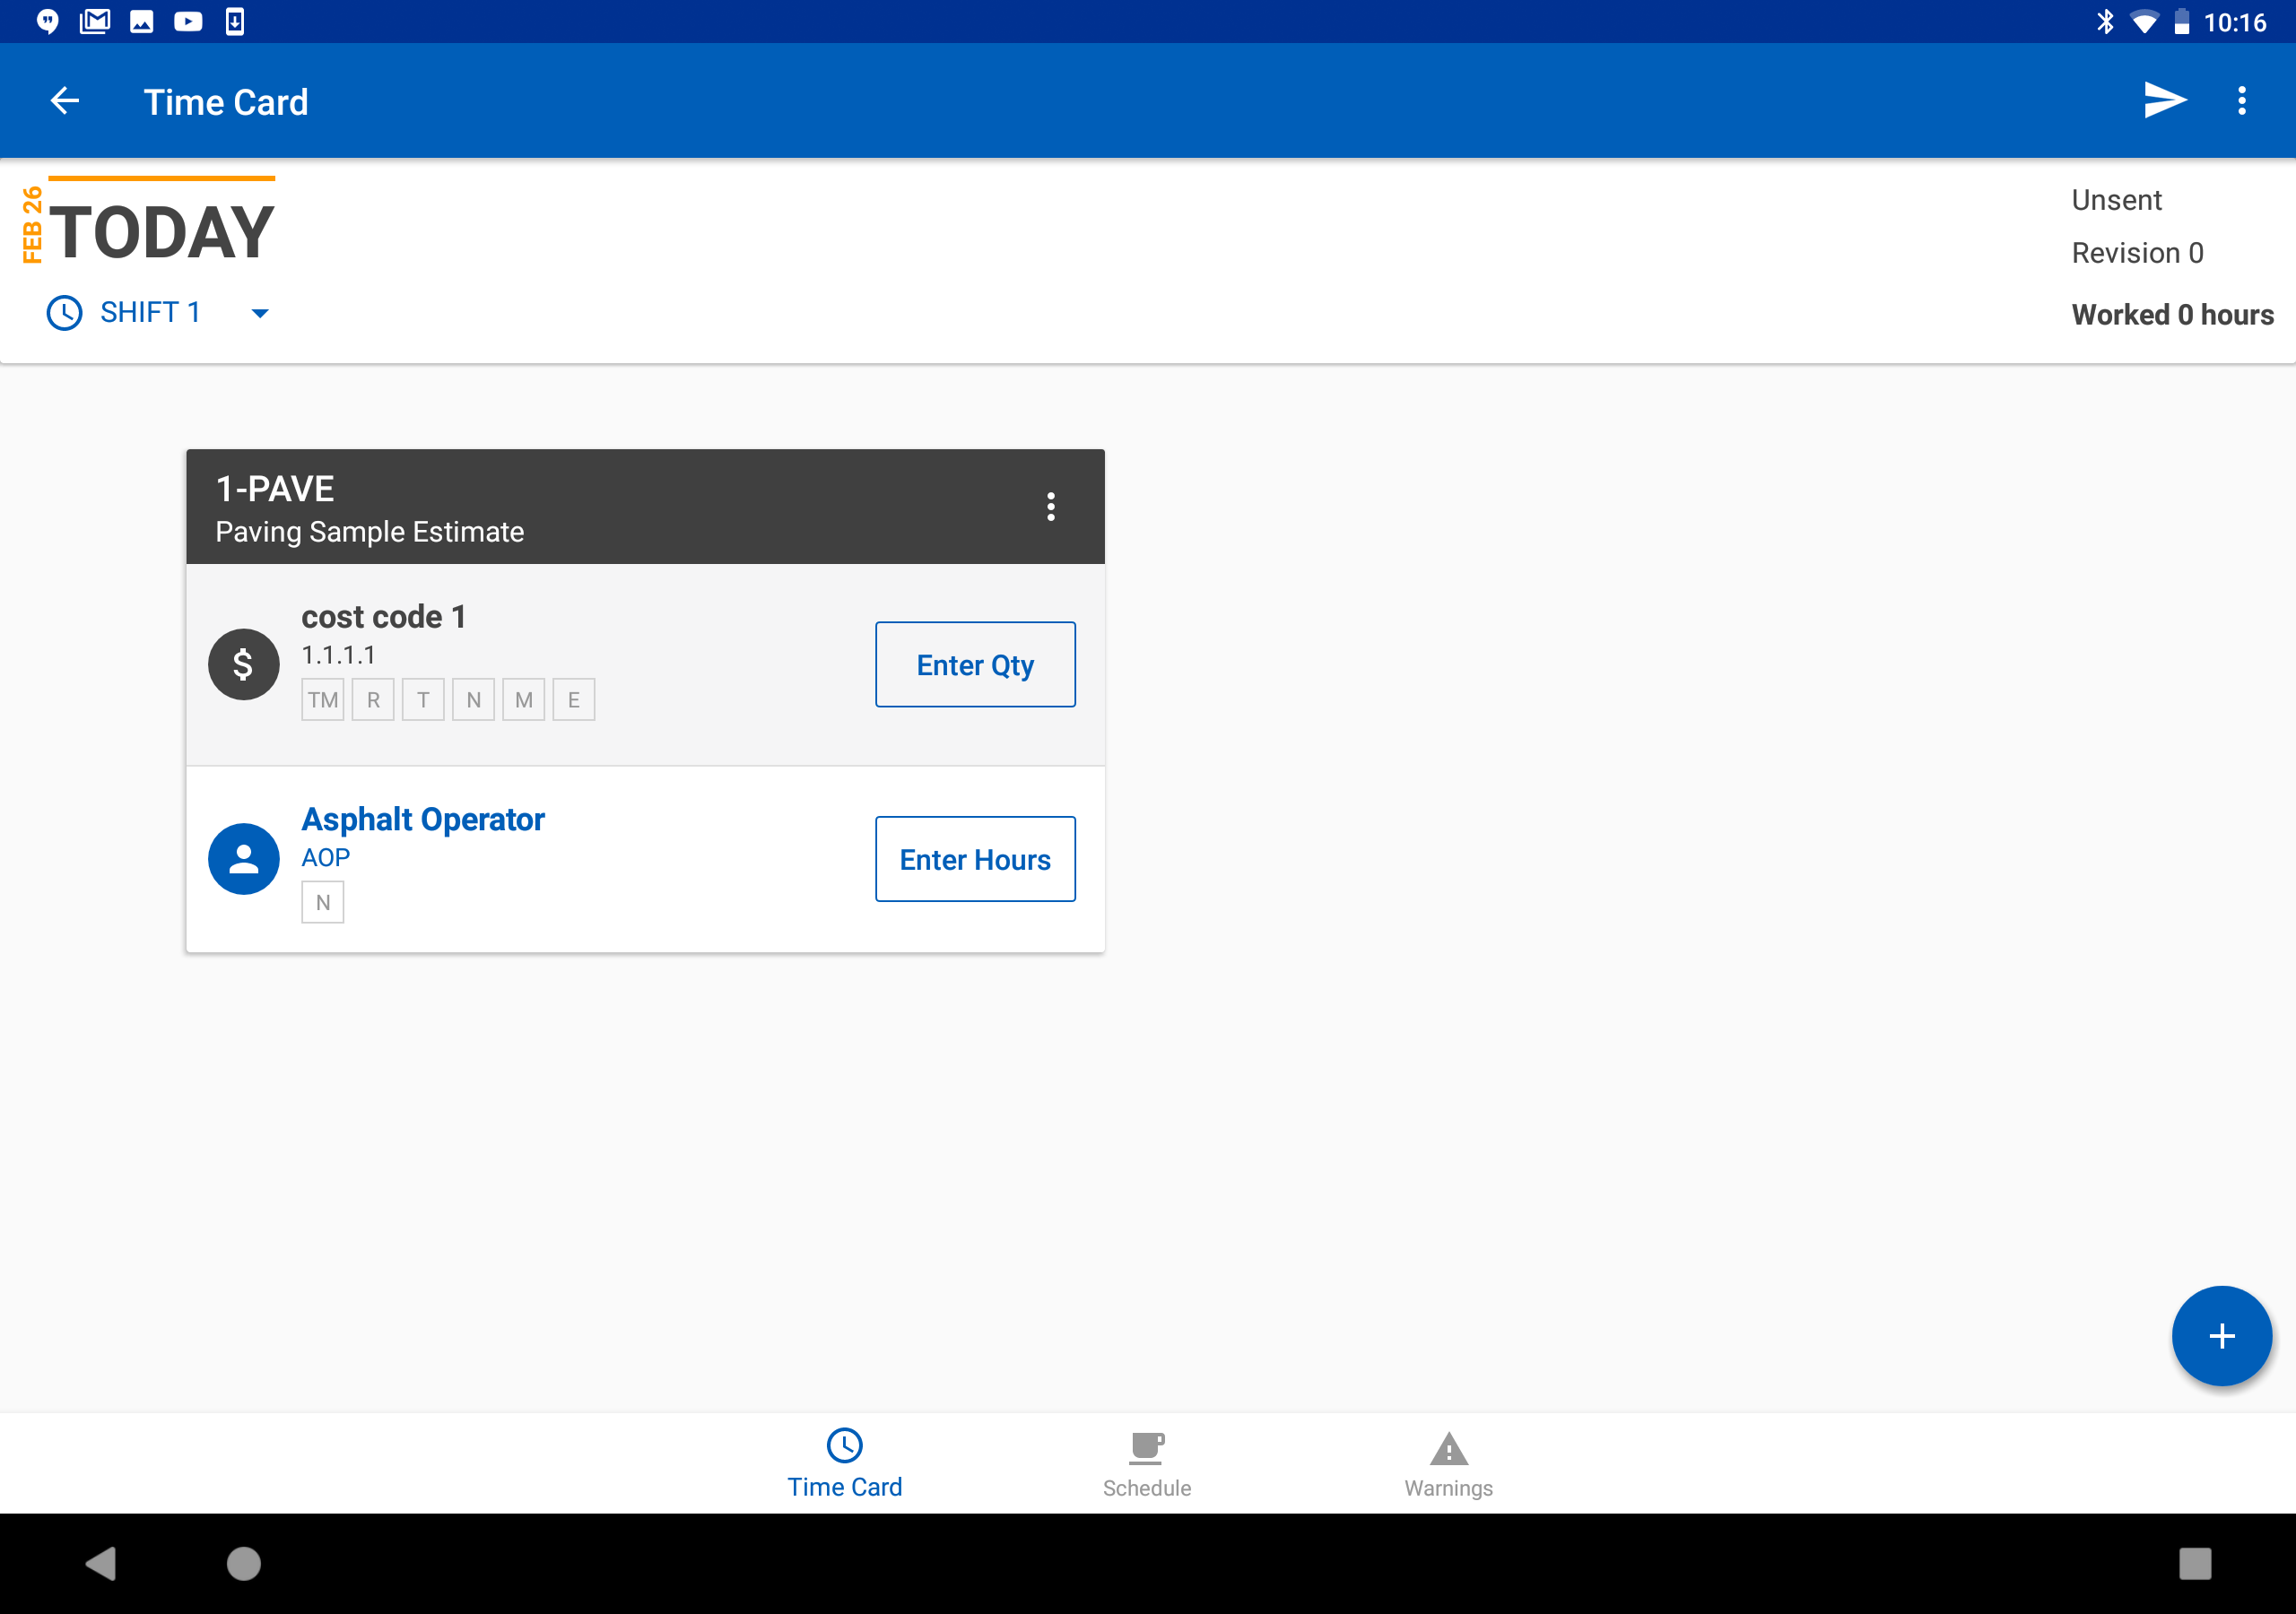Tap the back arrow in the title bar

pyautogui.click(x=64, y=100)
